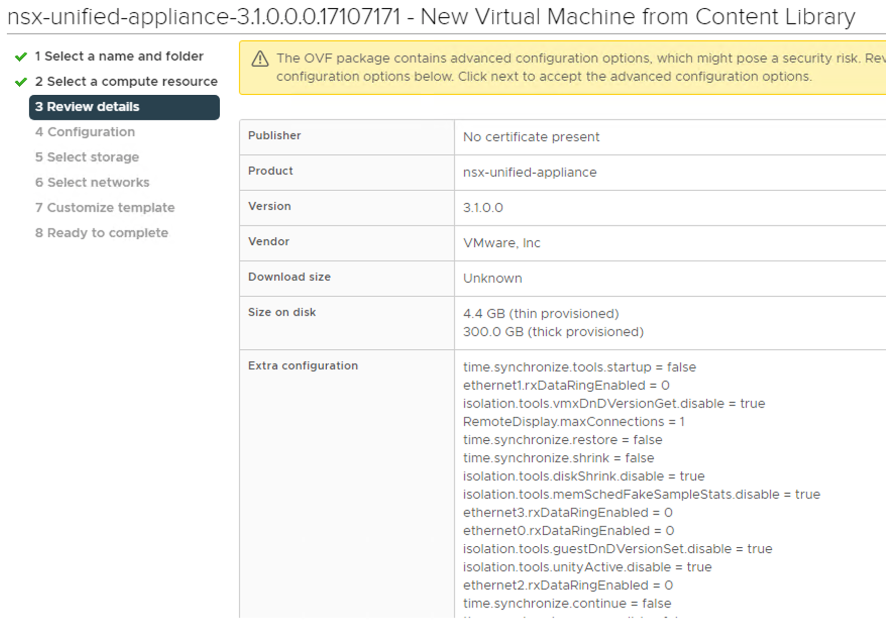Select '4.4 GB (thin provisioned)' text
This screenshot has height=641, width=886.
541,314
